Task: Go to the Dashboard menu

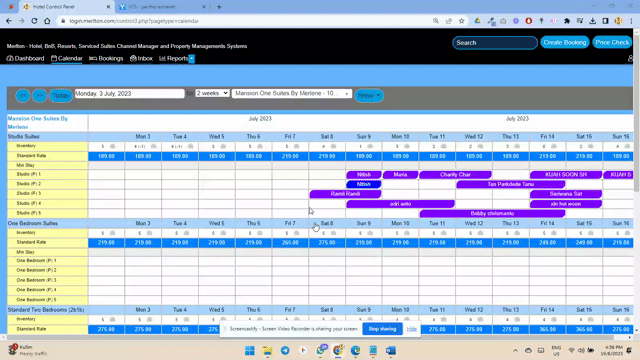Action: (x=25, y=58)
